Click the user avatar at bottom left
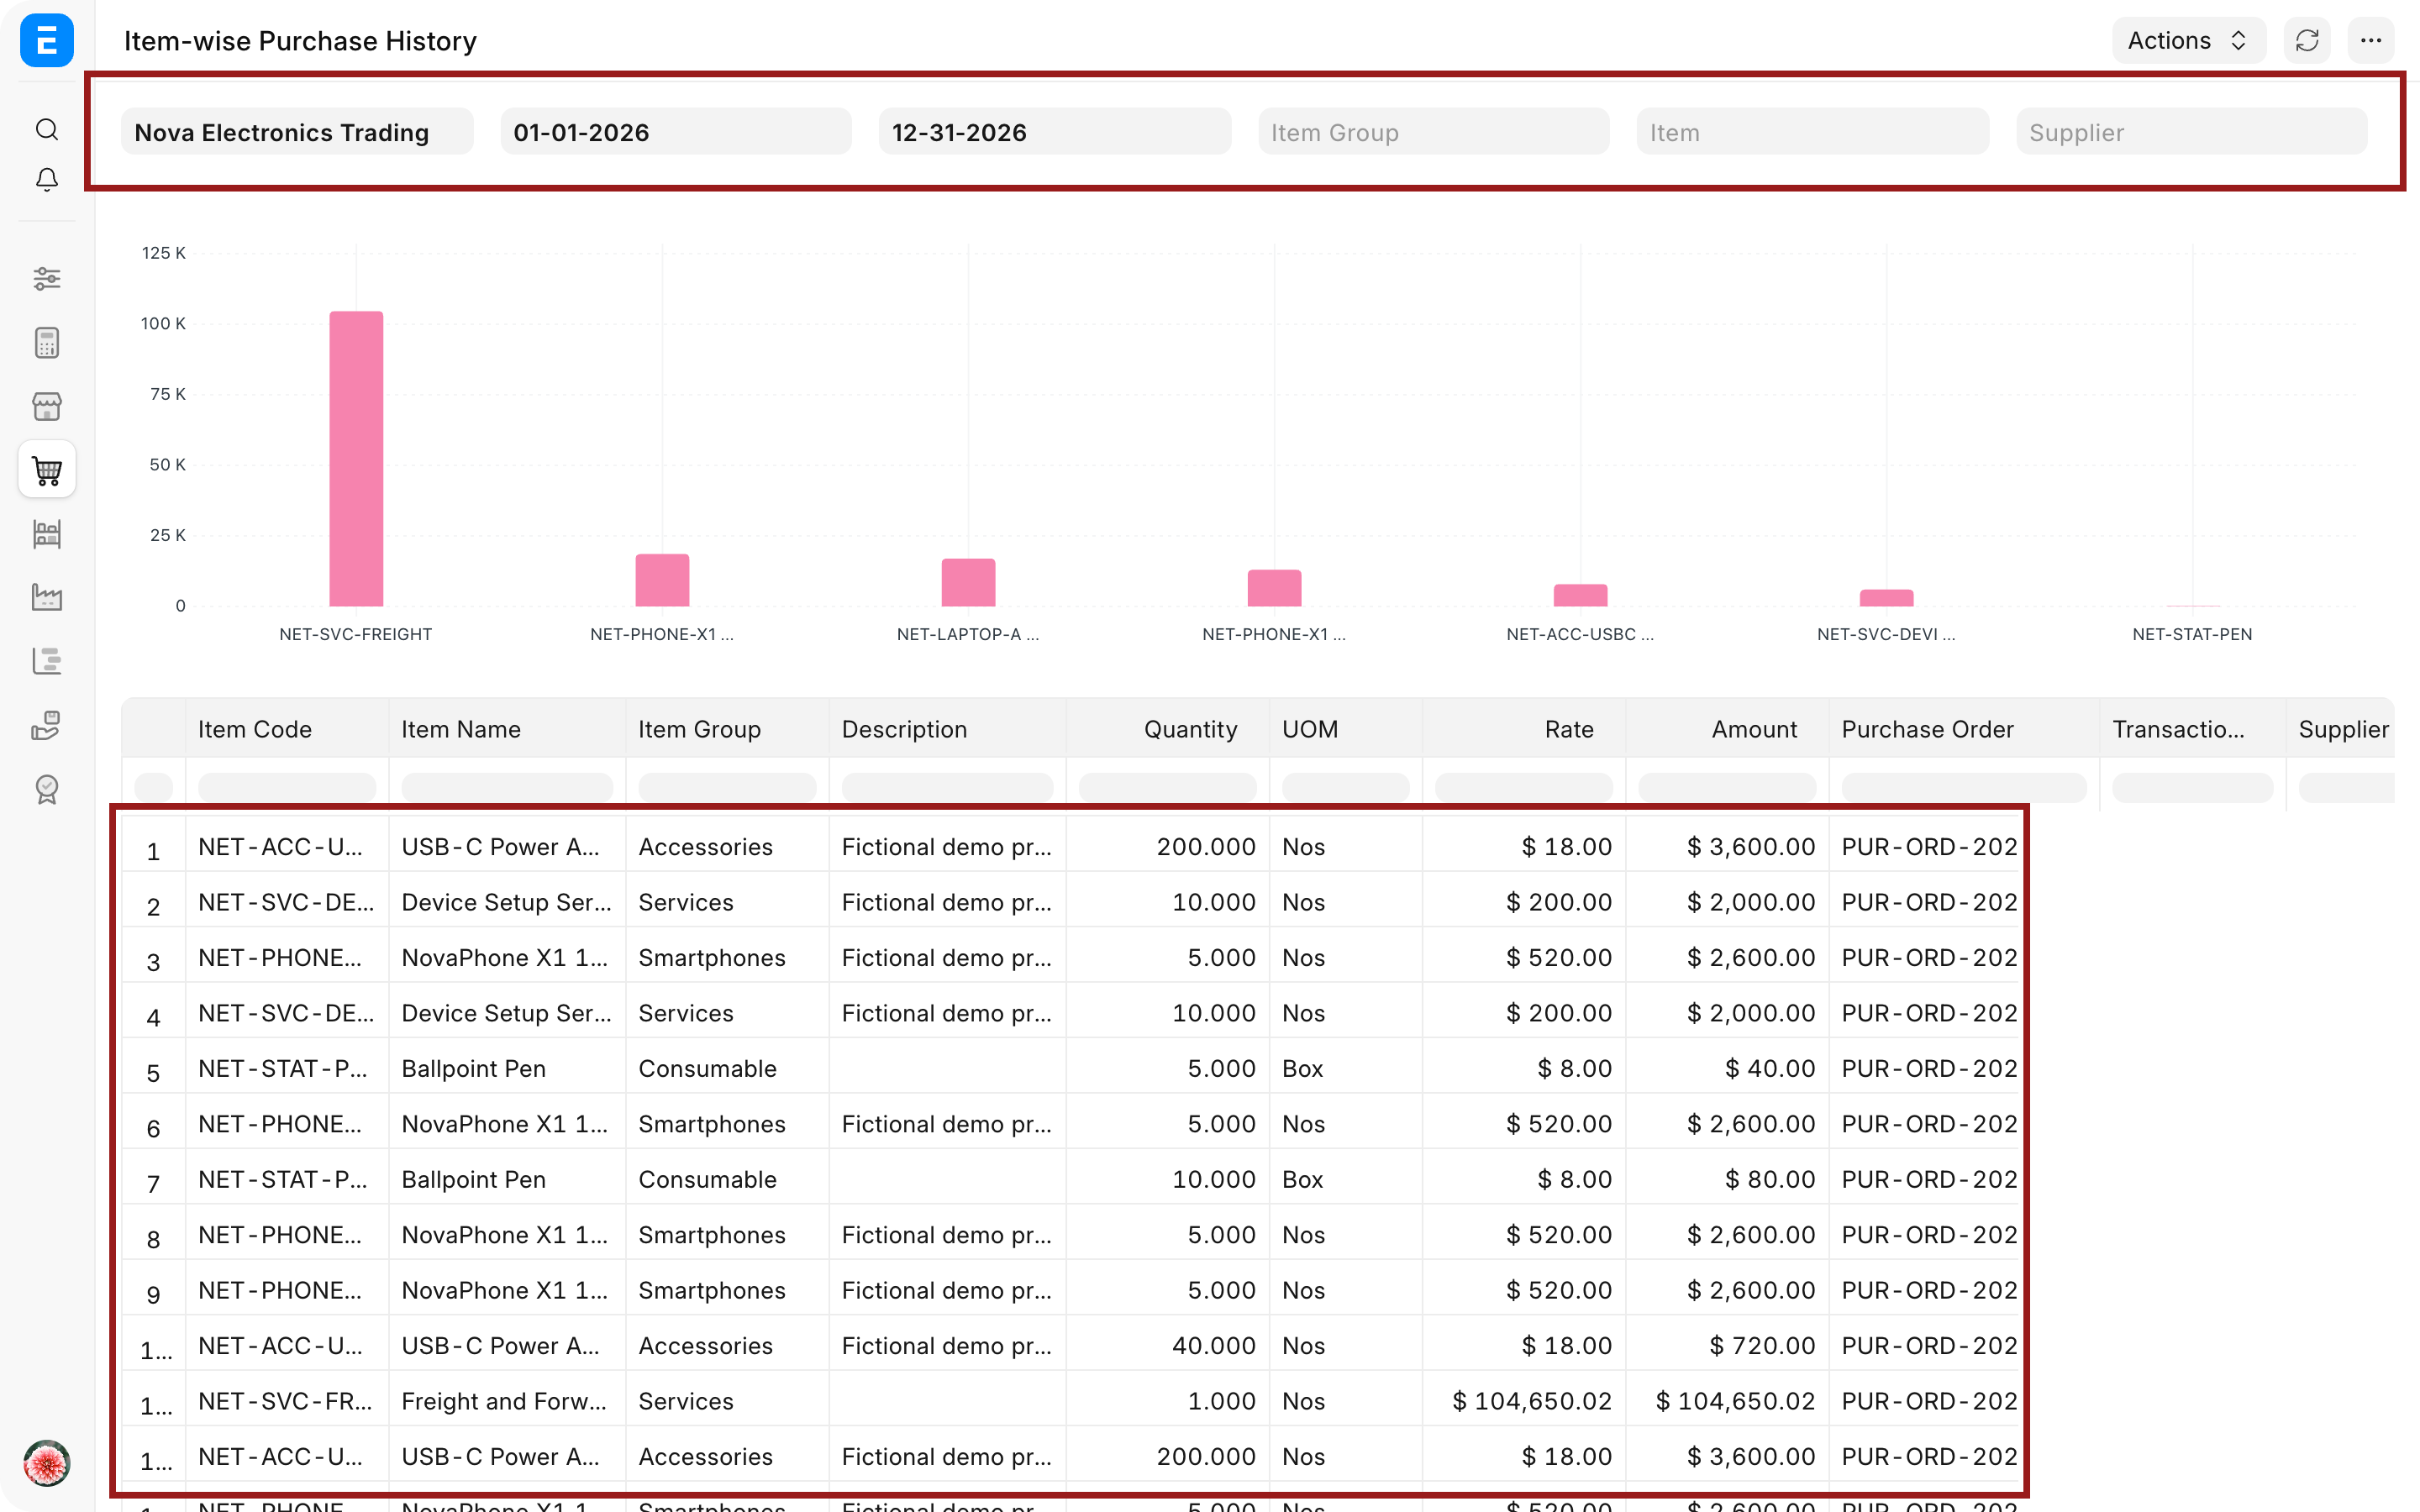 coord(46,1463)
